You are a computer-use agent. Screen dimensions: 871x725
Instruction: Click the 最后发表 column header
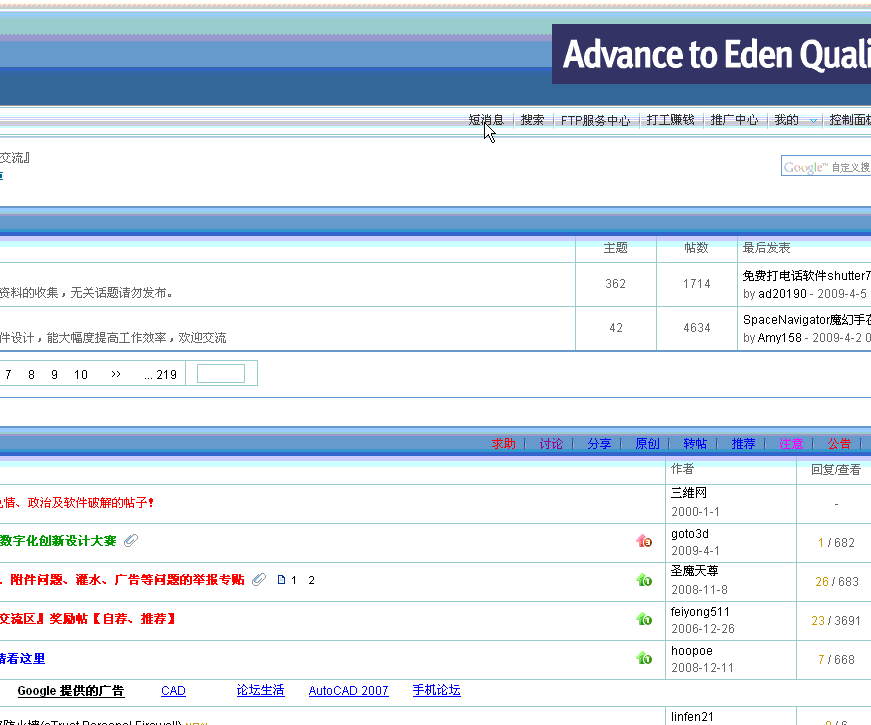(767, 248)
